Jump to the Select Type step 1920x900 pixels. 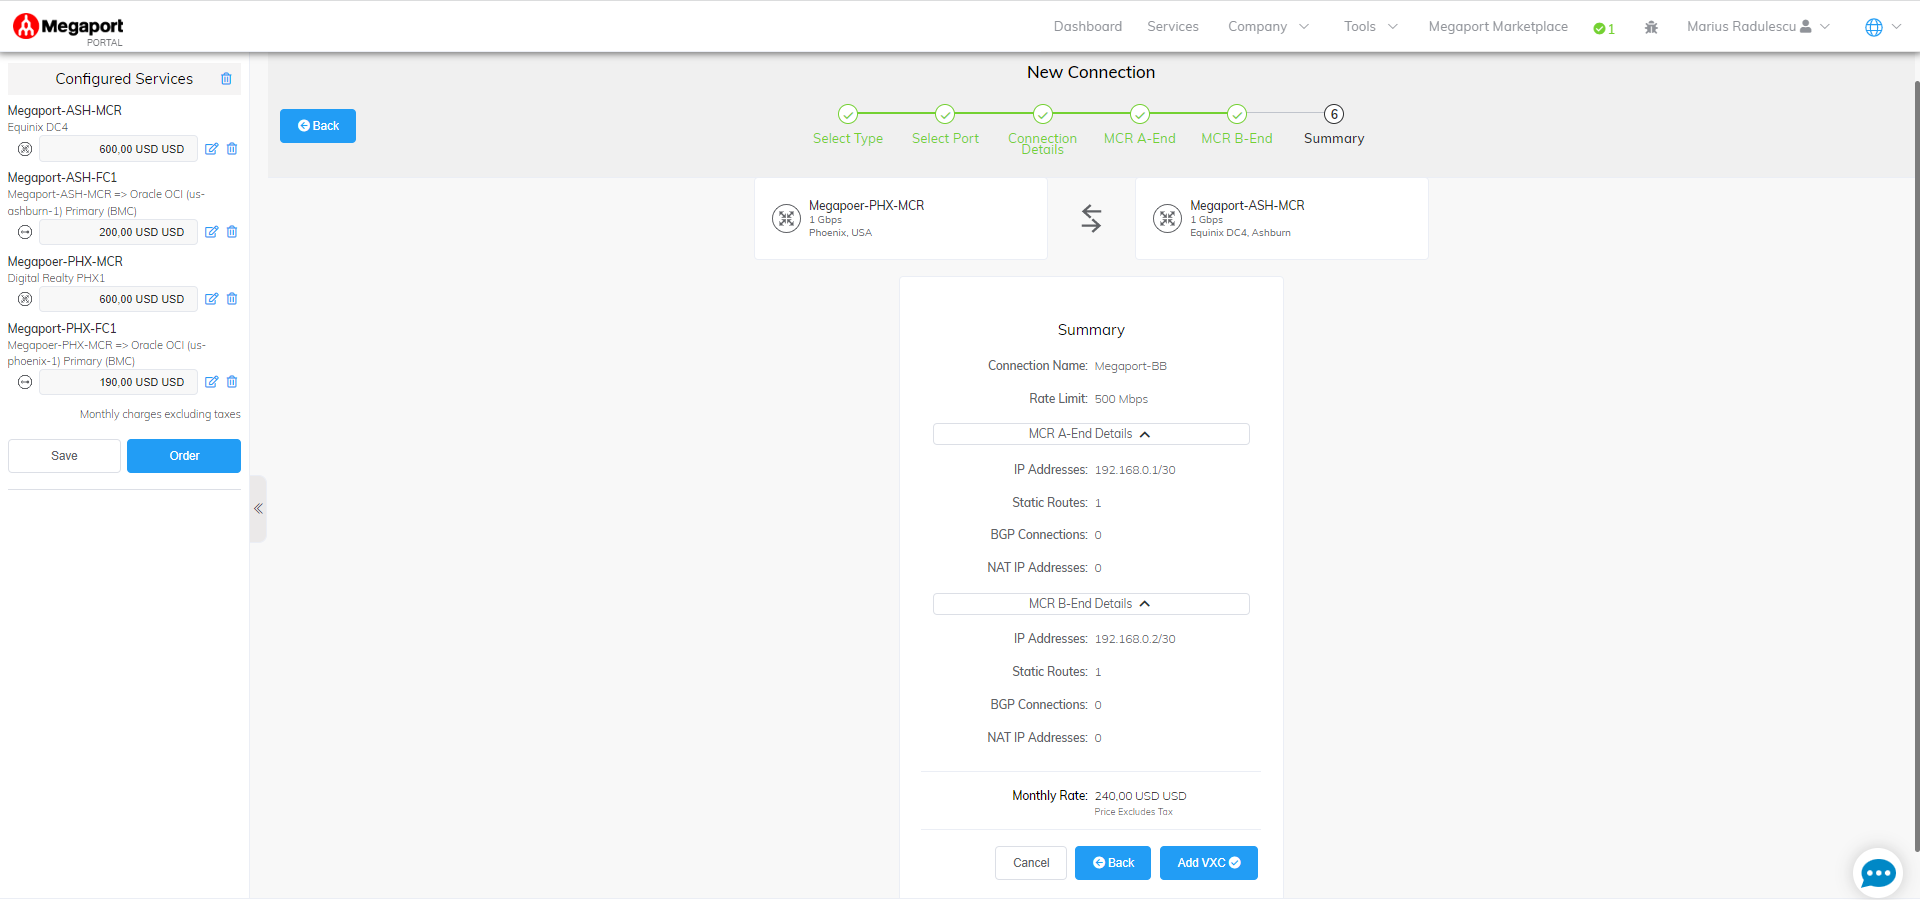click(848, 126)
